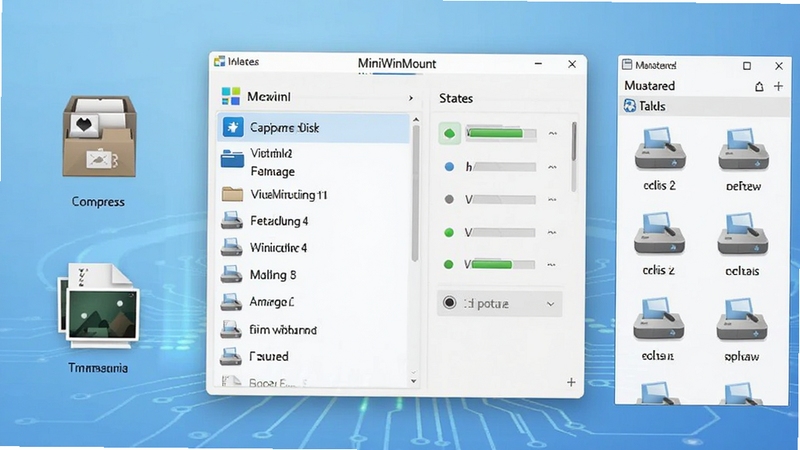Click the up arrow of the drive list scrollbar
This screenshot has width=800, height=450.
click(416, 120)
